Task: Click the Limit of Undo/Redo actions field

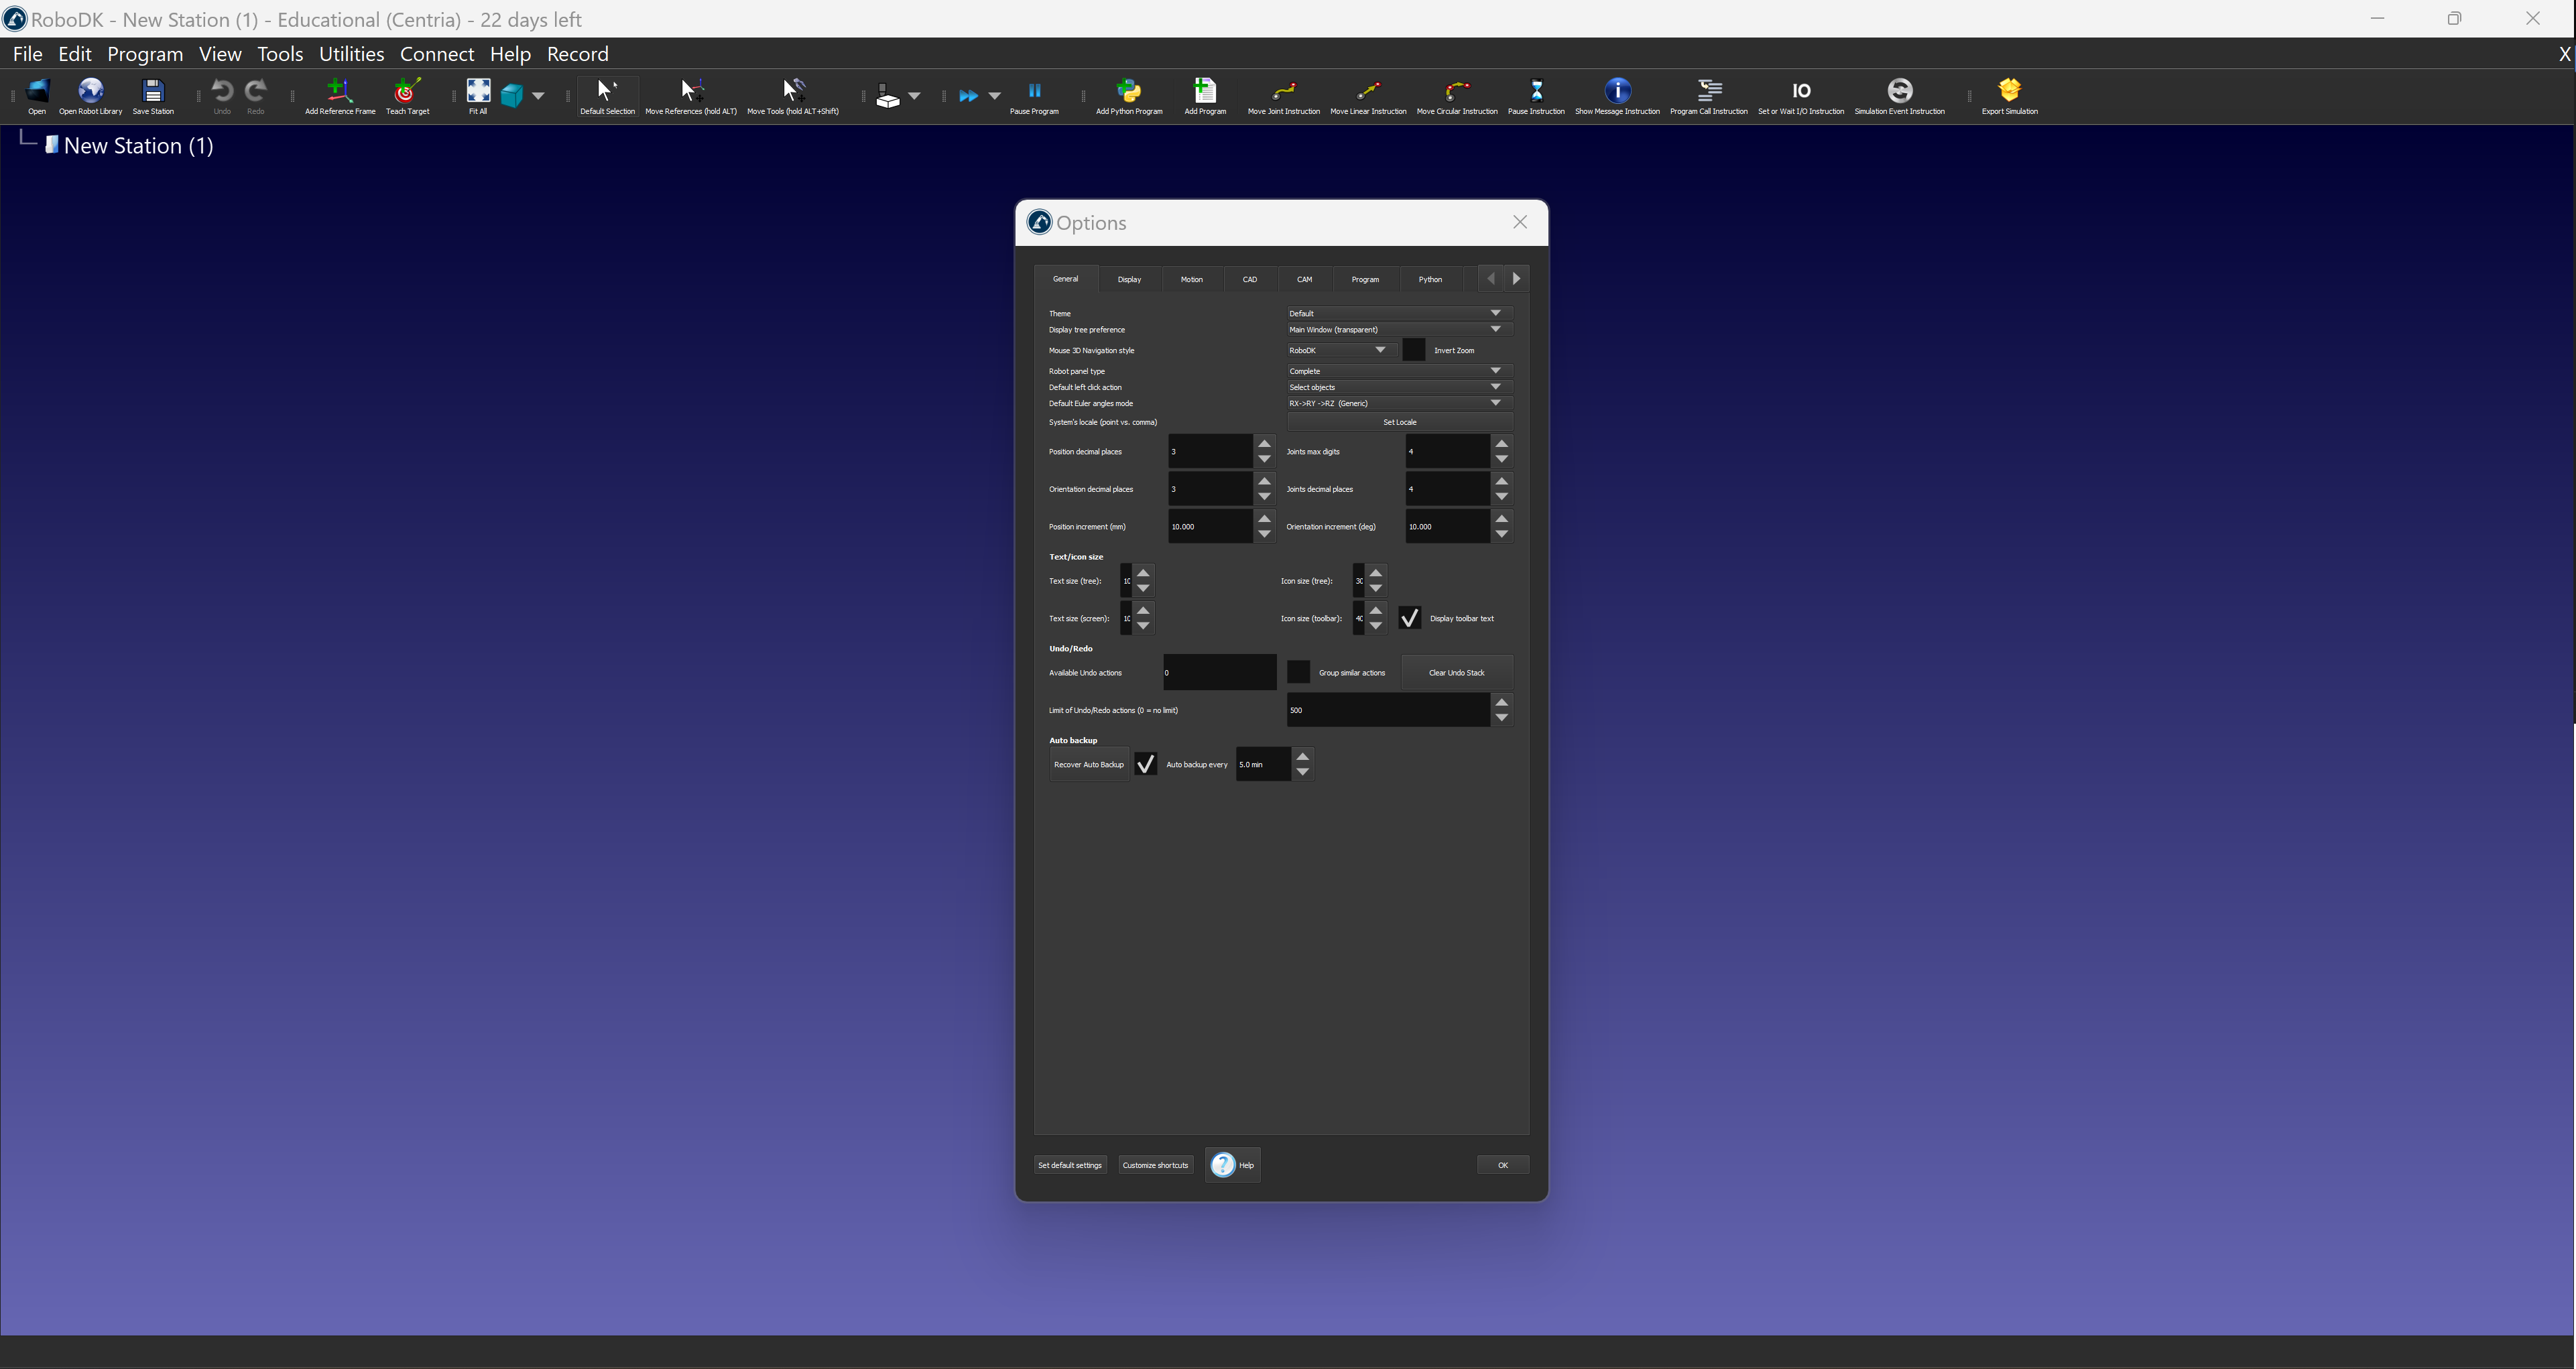Action: [x=1387, y=710]
